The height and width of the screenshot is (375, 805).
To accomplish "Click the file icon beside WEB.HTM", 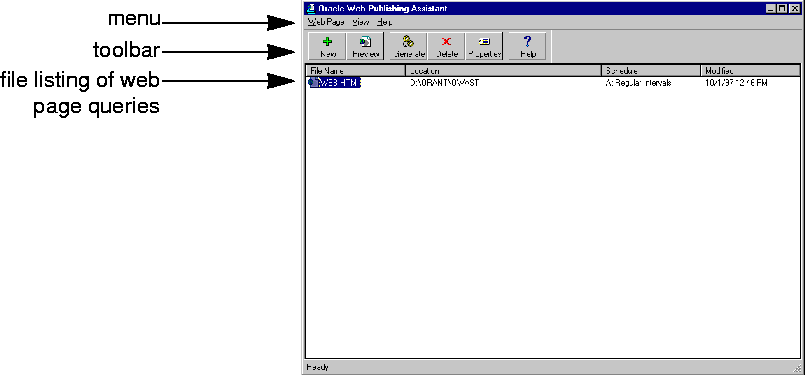I will tap(313, 83).
